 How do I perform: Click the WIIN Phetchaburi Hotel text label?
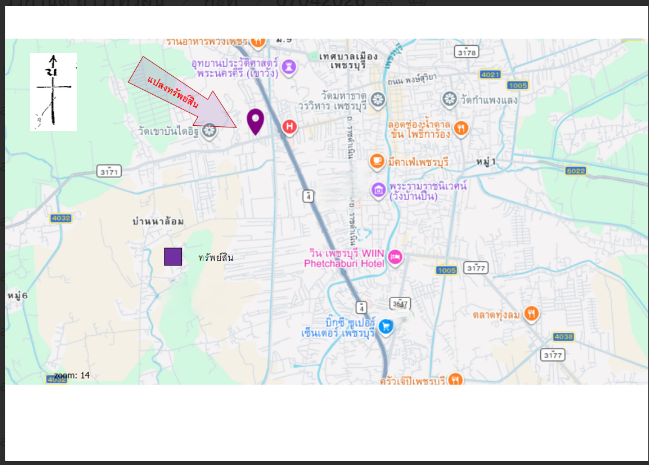click(x=344, y=258)
